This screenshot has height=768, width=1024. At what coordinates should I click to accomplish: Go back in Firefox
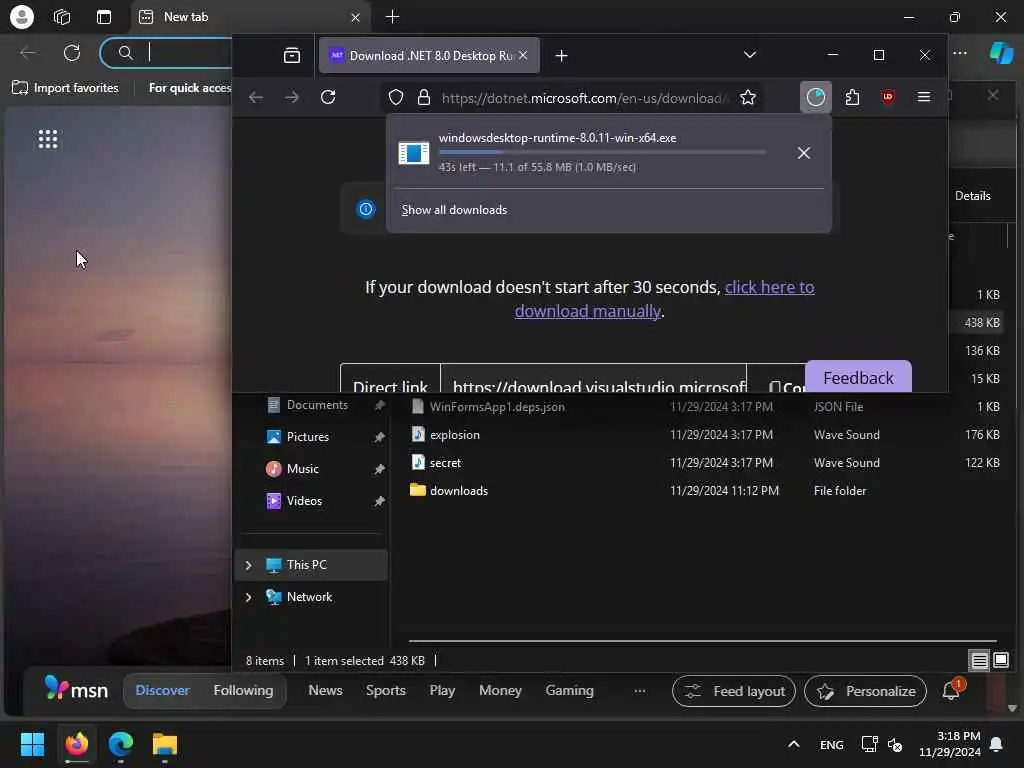[x=256, y=98]
